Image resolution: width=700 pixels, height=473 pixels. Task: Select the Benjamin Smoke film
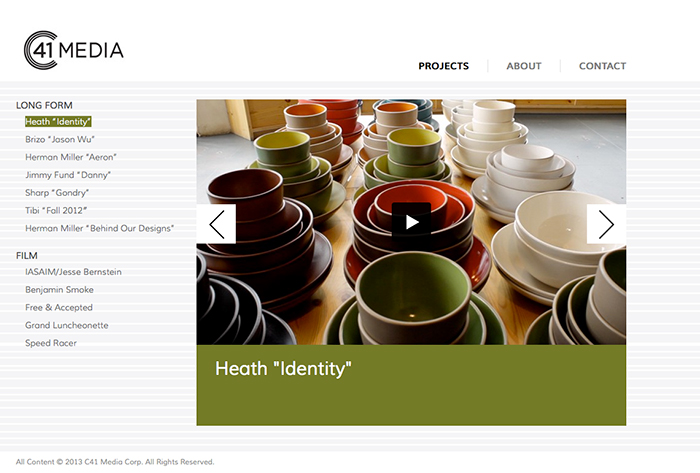pos(59,290)
